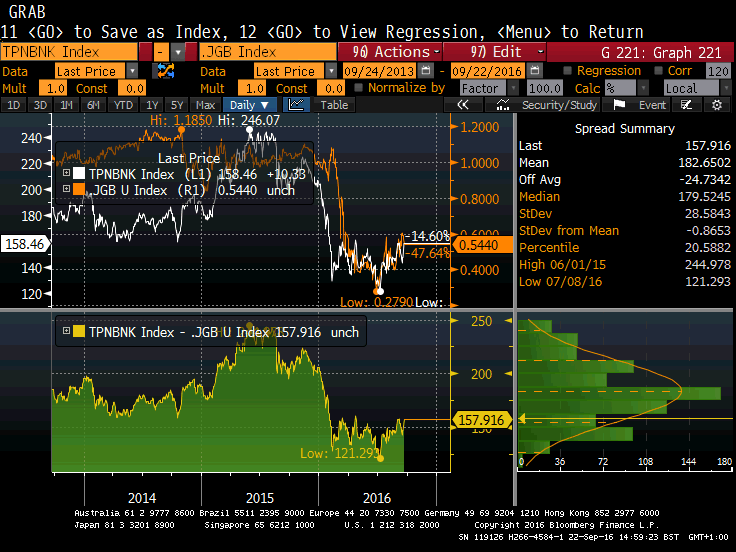Click the start date 09/24/2013 field
Viewport: 736px width, 552px height.
[379, 71]
